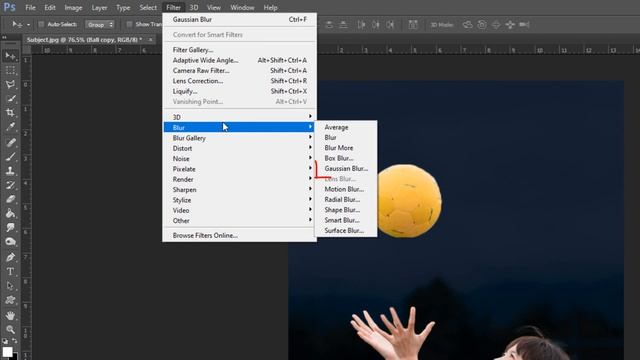Reapply last Gaussian Blur at menu top
Viewport: 640px width, 360px height.
point(240,19)
